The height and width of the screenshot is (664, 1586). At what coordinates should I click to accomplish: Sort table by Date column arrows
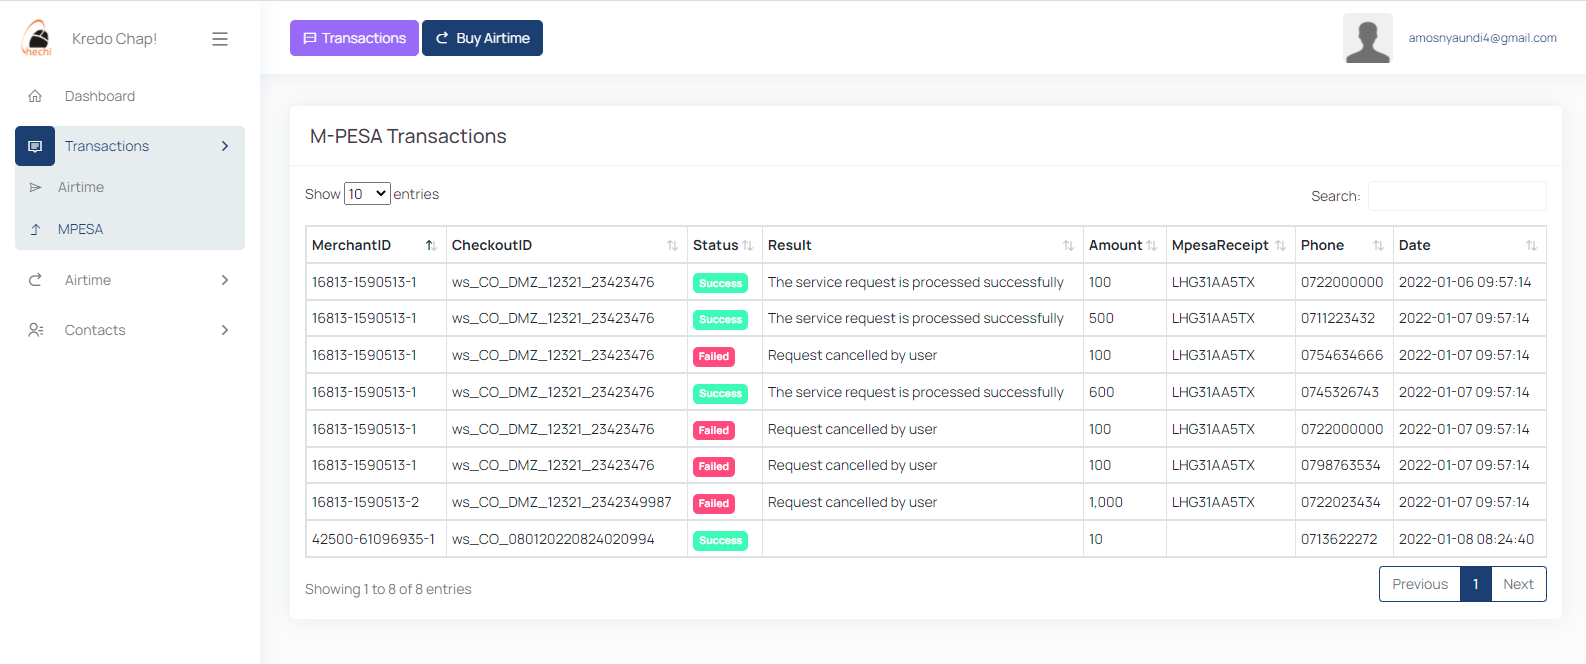(x=1531, y=245)
